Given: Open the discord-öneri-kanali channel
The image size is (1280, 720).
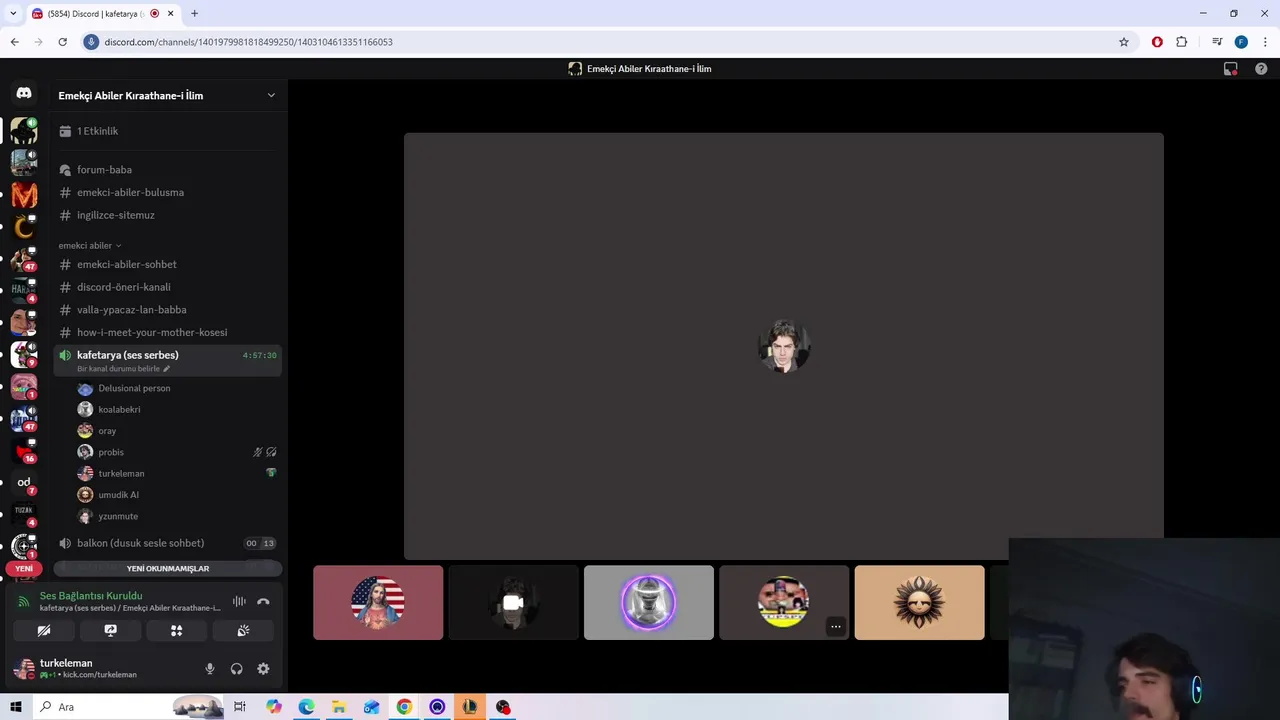Looking at the screenshot, I should pyautogui.click(x=167, y=287).
